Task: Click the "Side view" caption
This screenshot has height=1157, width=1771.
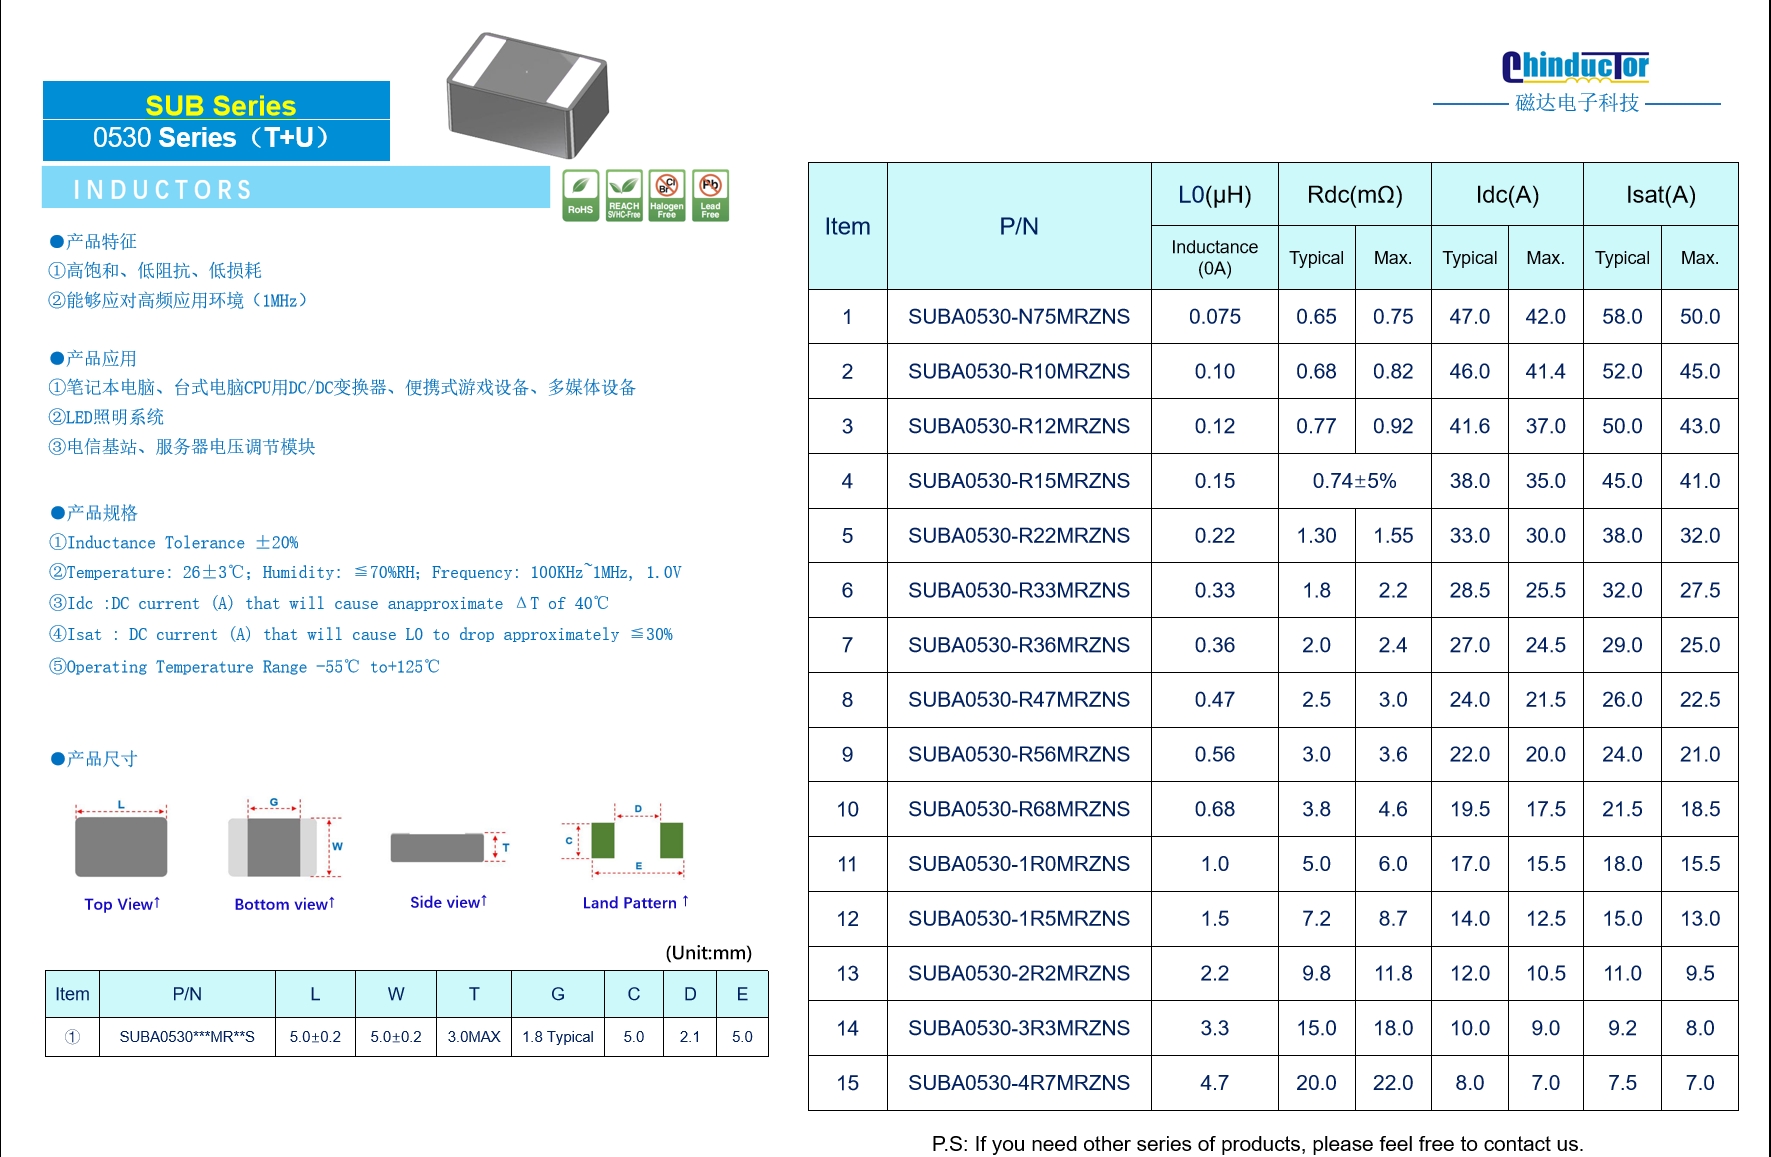Action: pyautogui.click(x=448, y=902)
